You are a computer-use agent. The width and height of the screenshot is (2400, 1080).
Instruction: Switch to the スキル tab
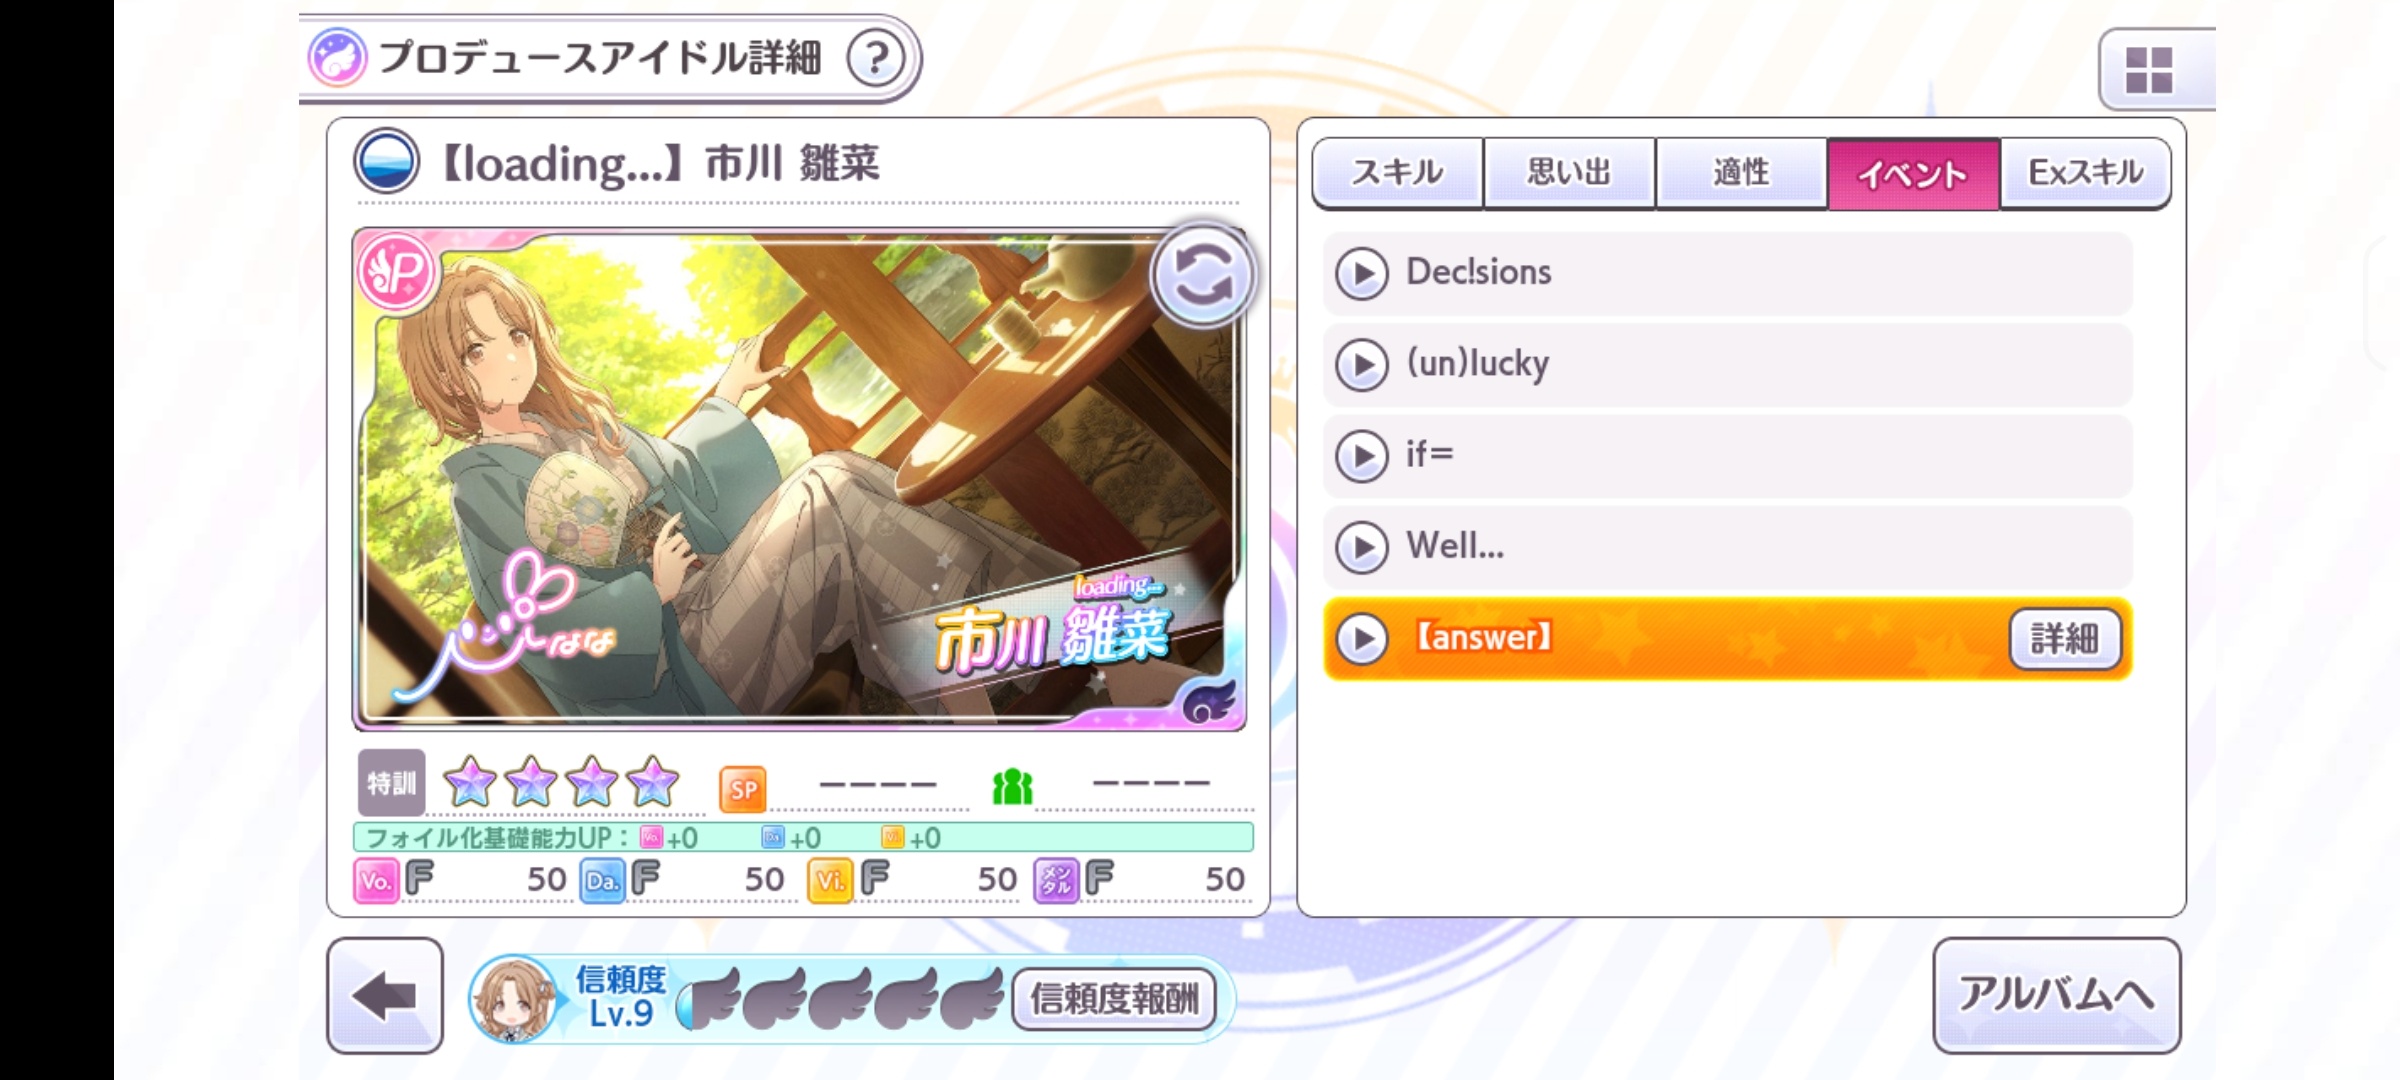(x=1397, y=173)
